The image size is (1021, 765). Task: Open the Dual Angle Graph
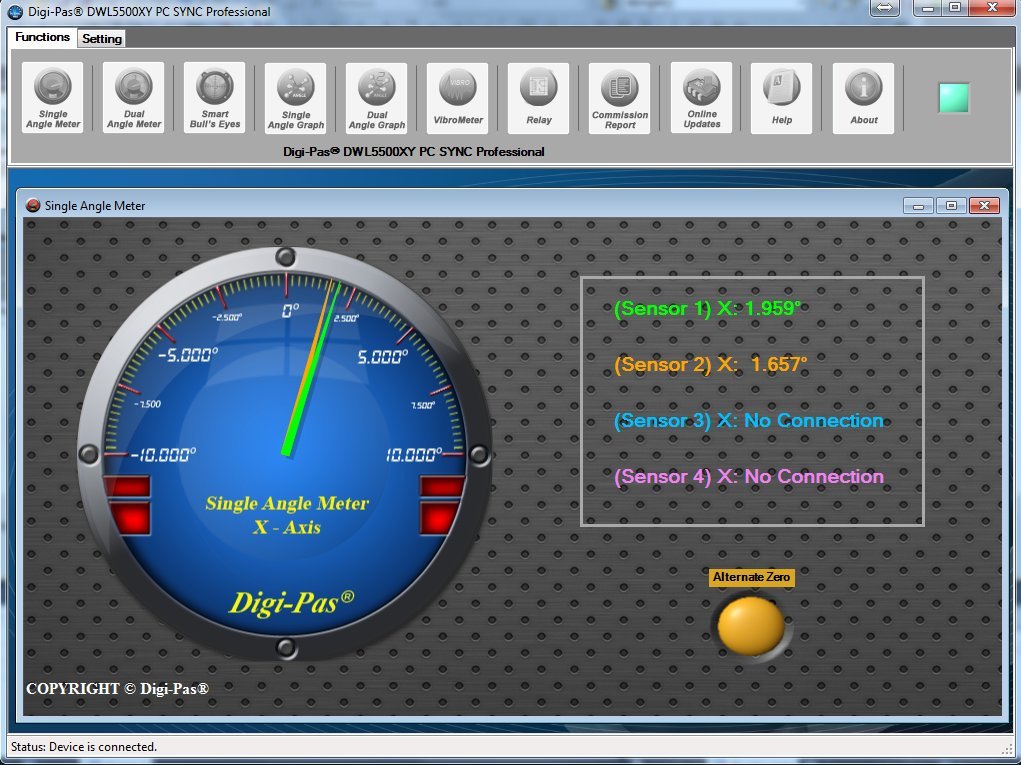point(377,98)
